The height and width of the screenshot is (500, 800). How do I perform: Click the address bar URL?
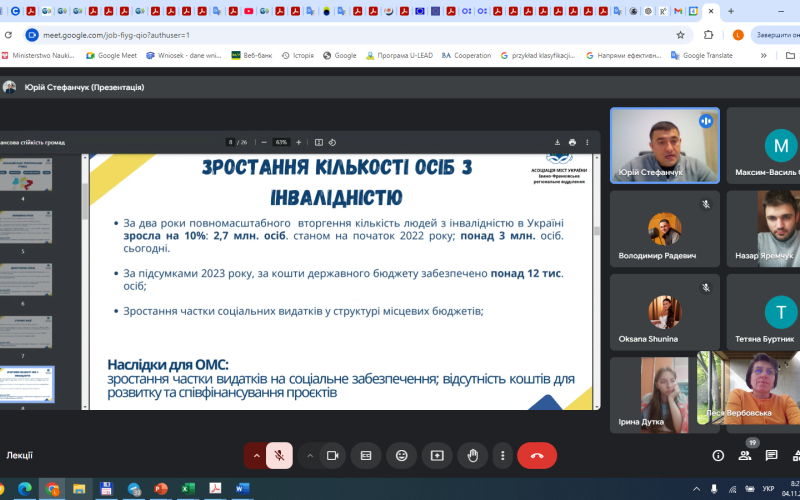116,35
